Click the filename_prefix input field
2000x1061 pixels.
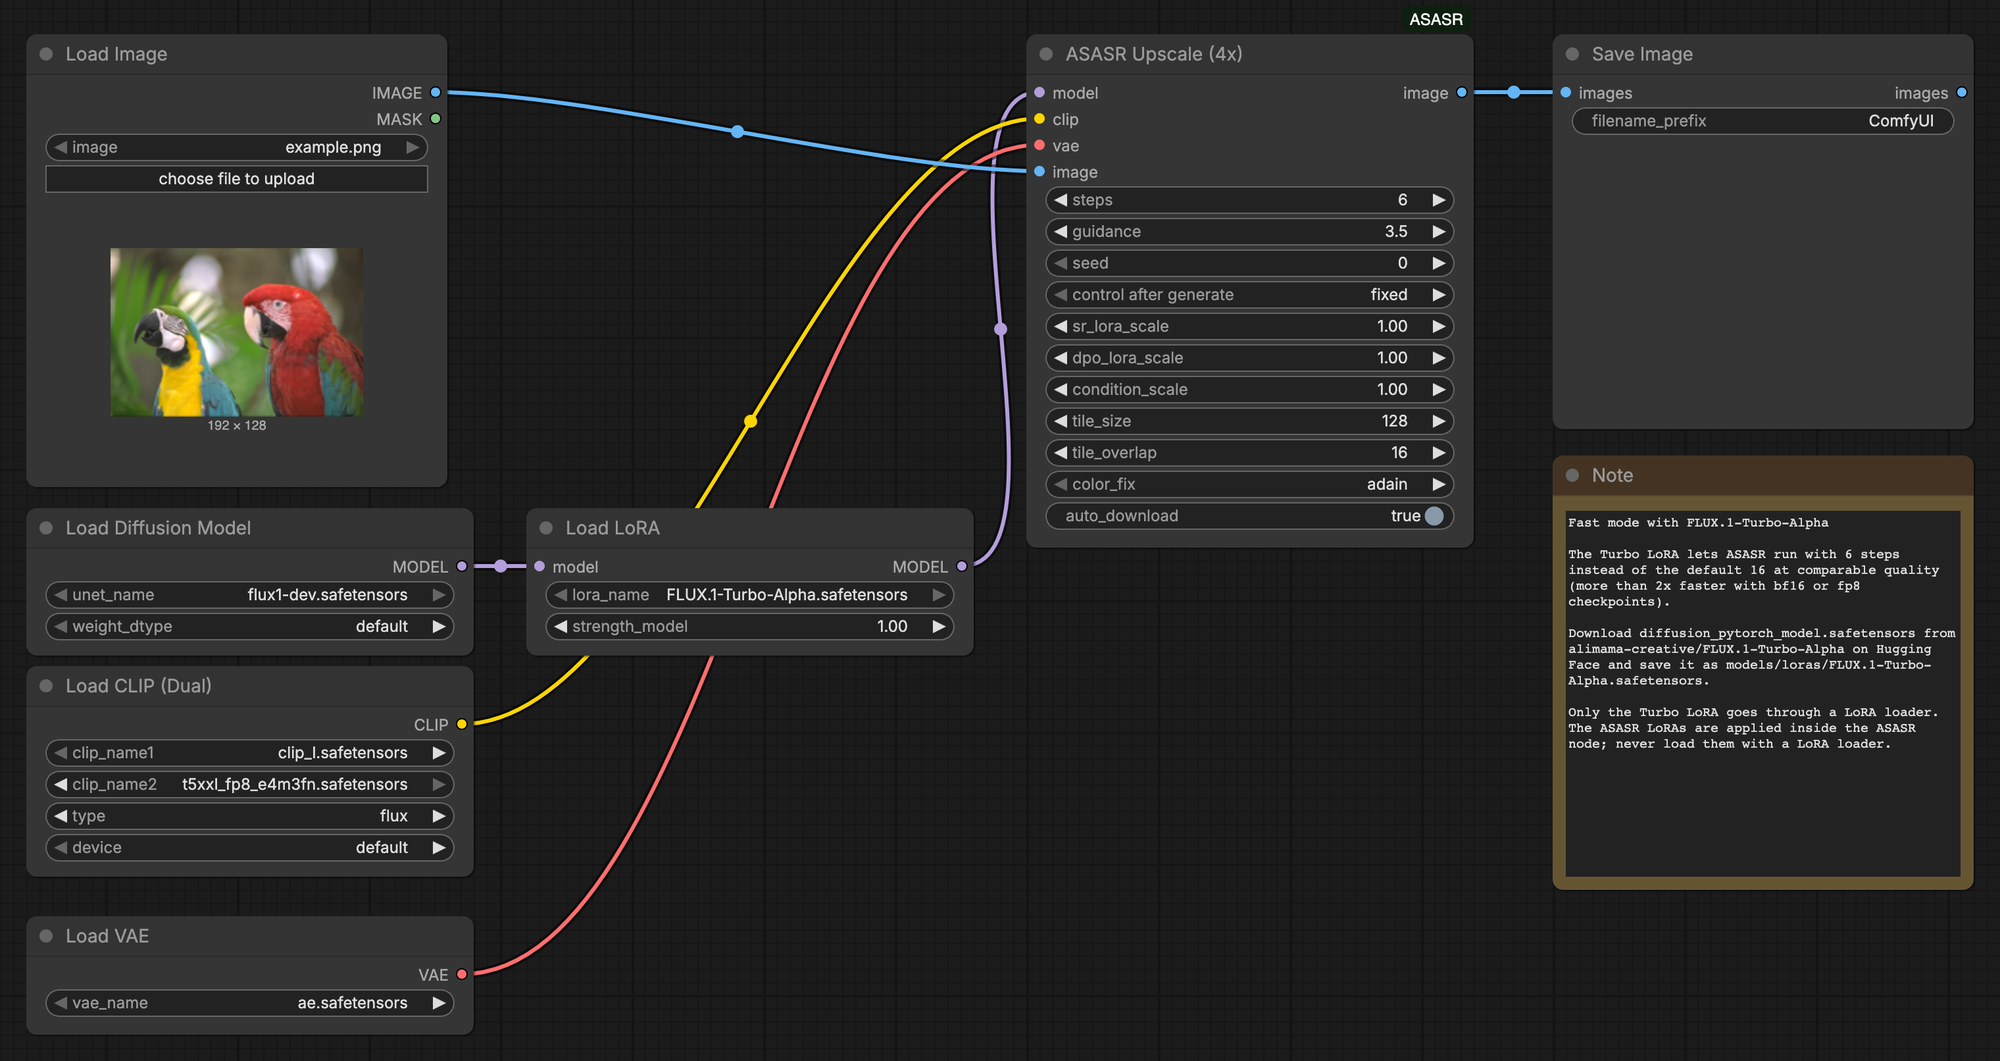[1763, 121]
